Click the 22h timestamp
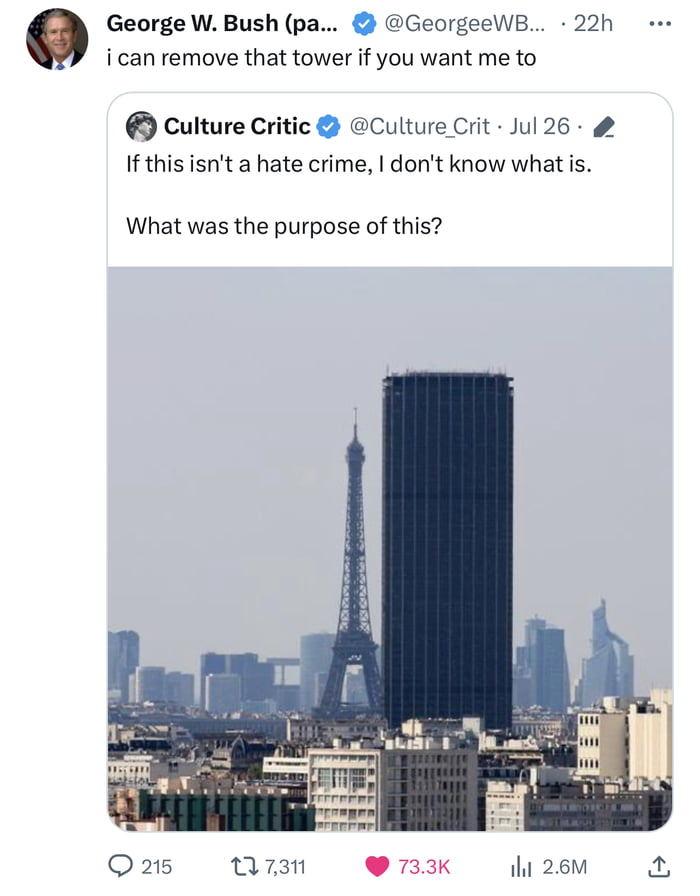 click(593, 23)
